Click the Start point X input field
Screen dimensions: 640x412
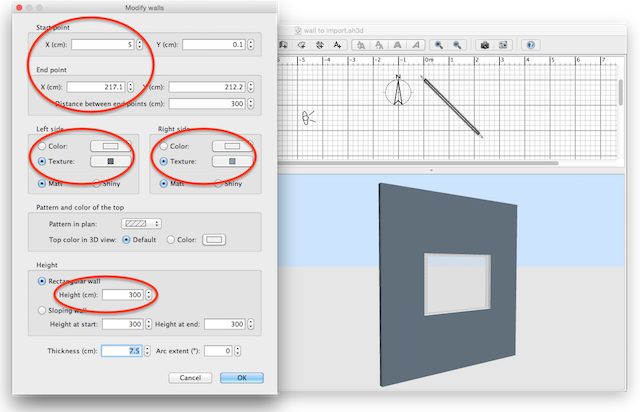[x=106, y=44]
